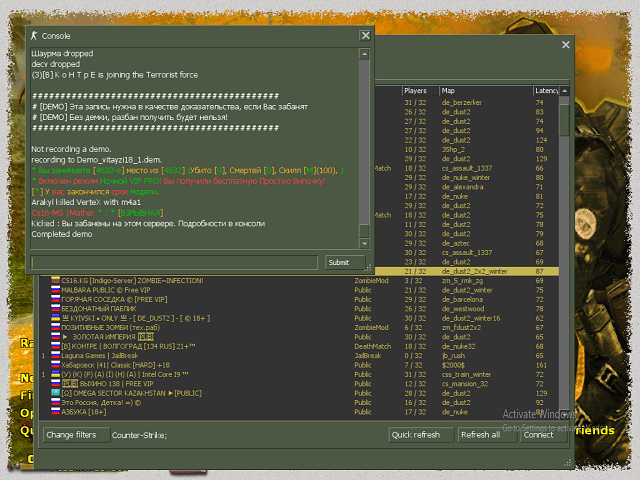Connect to the selected server
The width and height of the screenshot is (640, 480).
(x=544, y=435)
